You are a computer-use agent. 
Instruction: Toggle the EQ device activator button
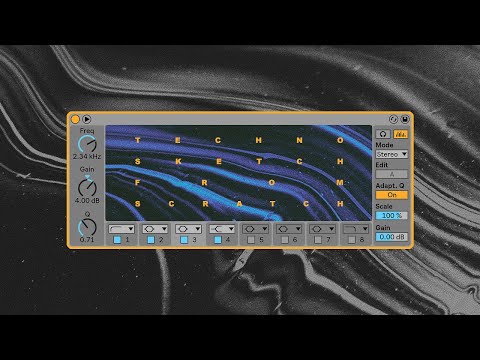76,119
